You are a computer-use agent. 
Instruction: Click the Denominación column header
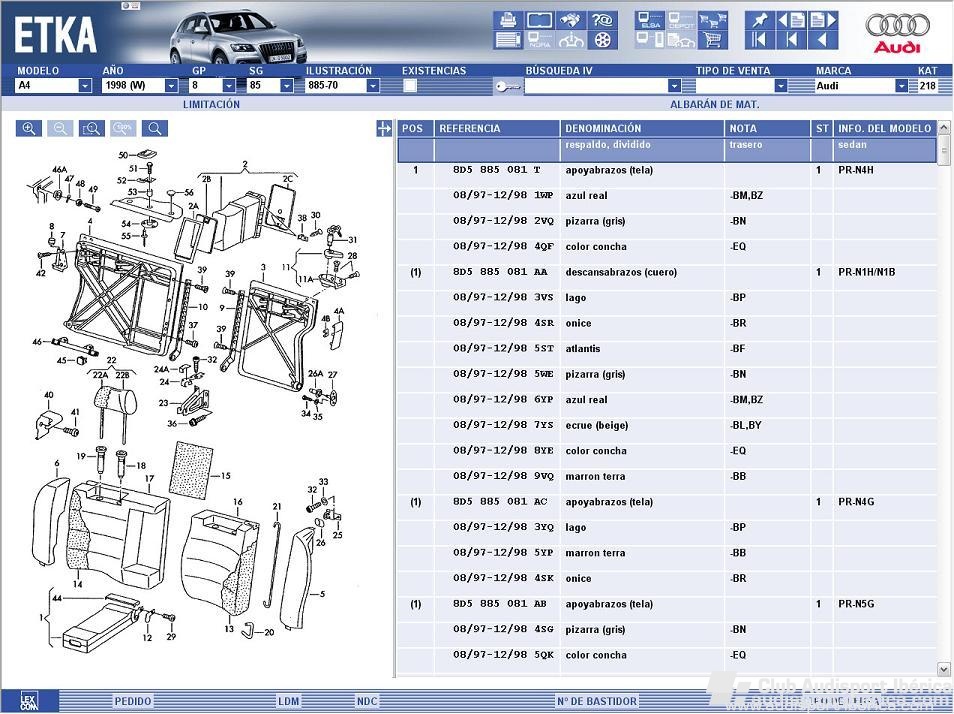point(642,128)
